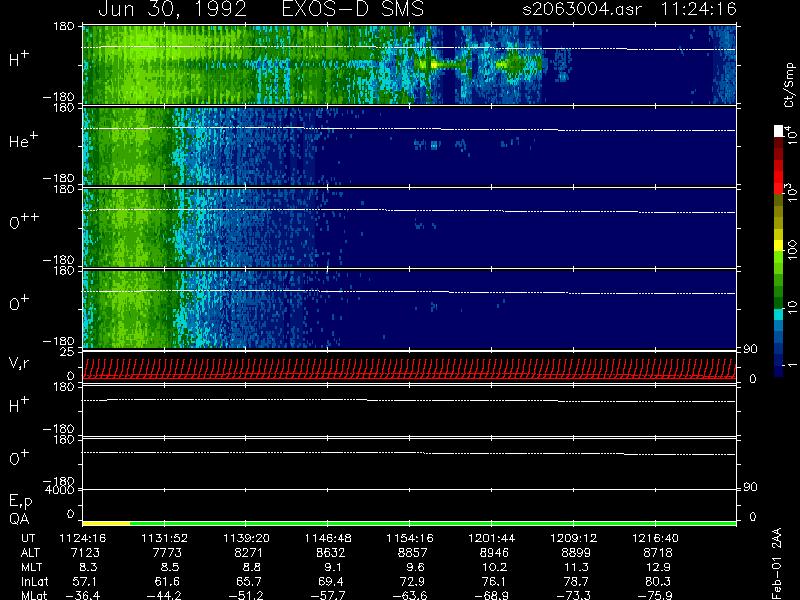
Task: Click the "Feb-01 2AA" vertical text
Action: pos(776,563)
